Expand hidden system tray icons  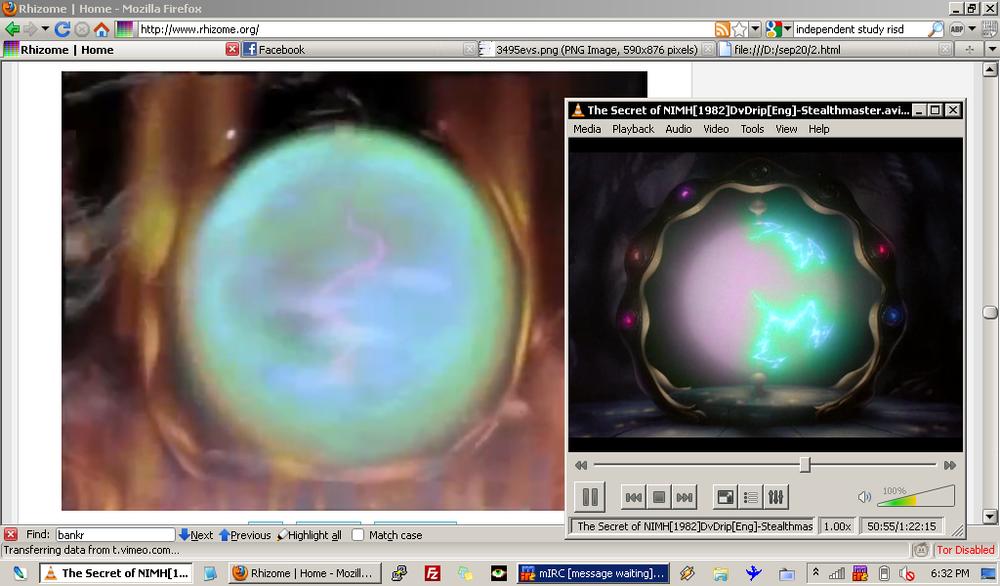pyautogui.click(x=815, y=573)
